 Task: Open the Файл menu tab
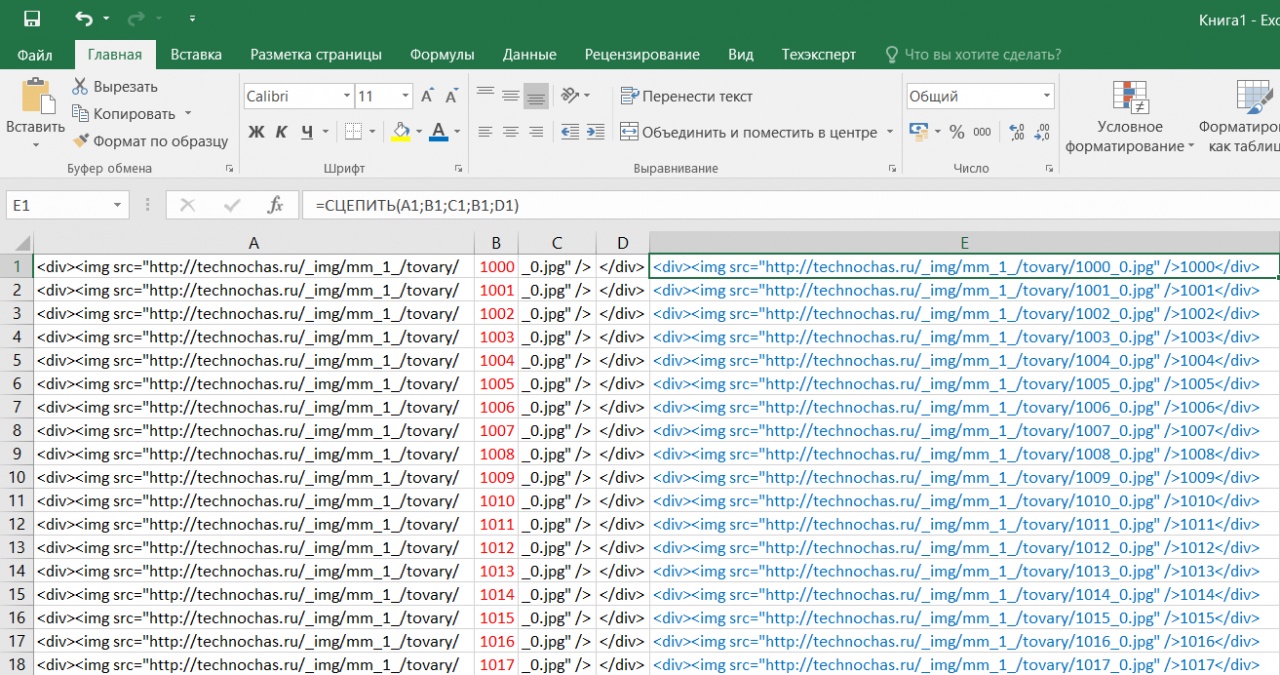click(35, 54)
